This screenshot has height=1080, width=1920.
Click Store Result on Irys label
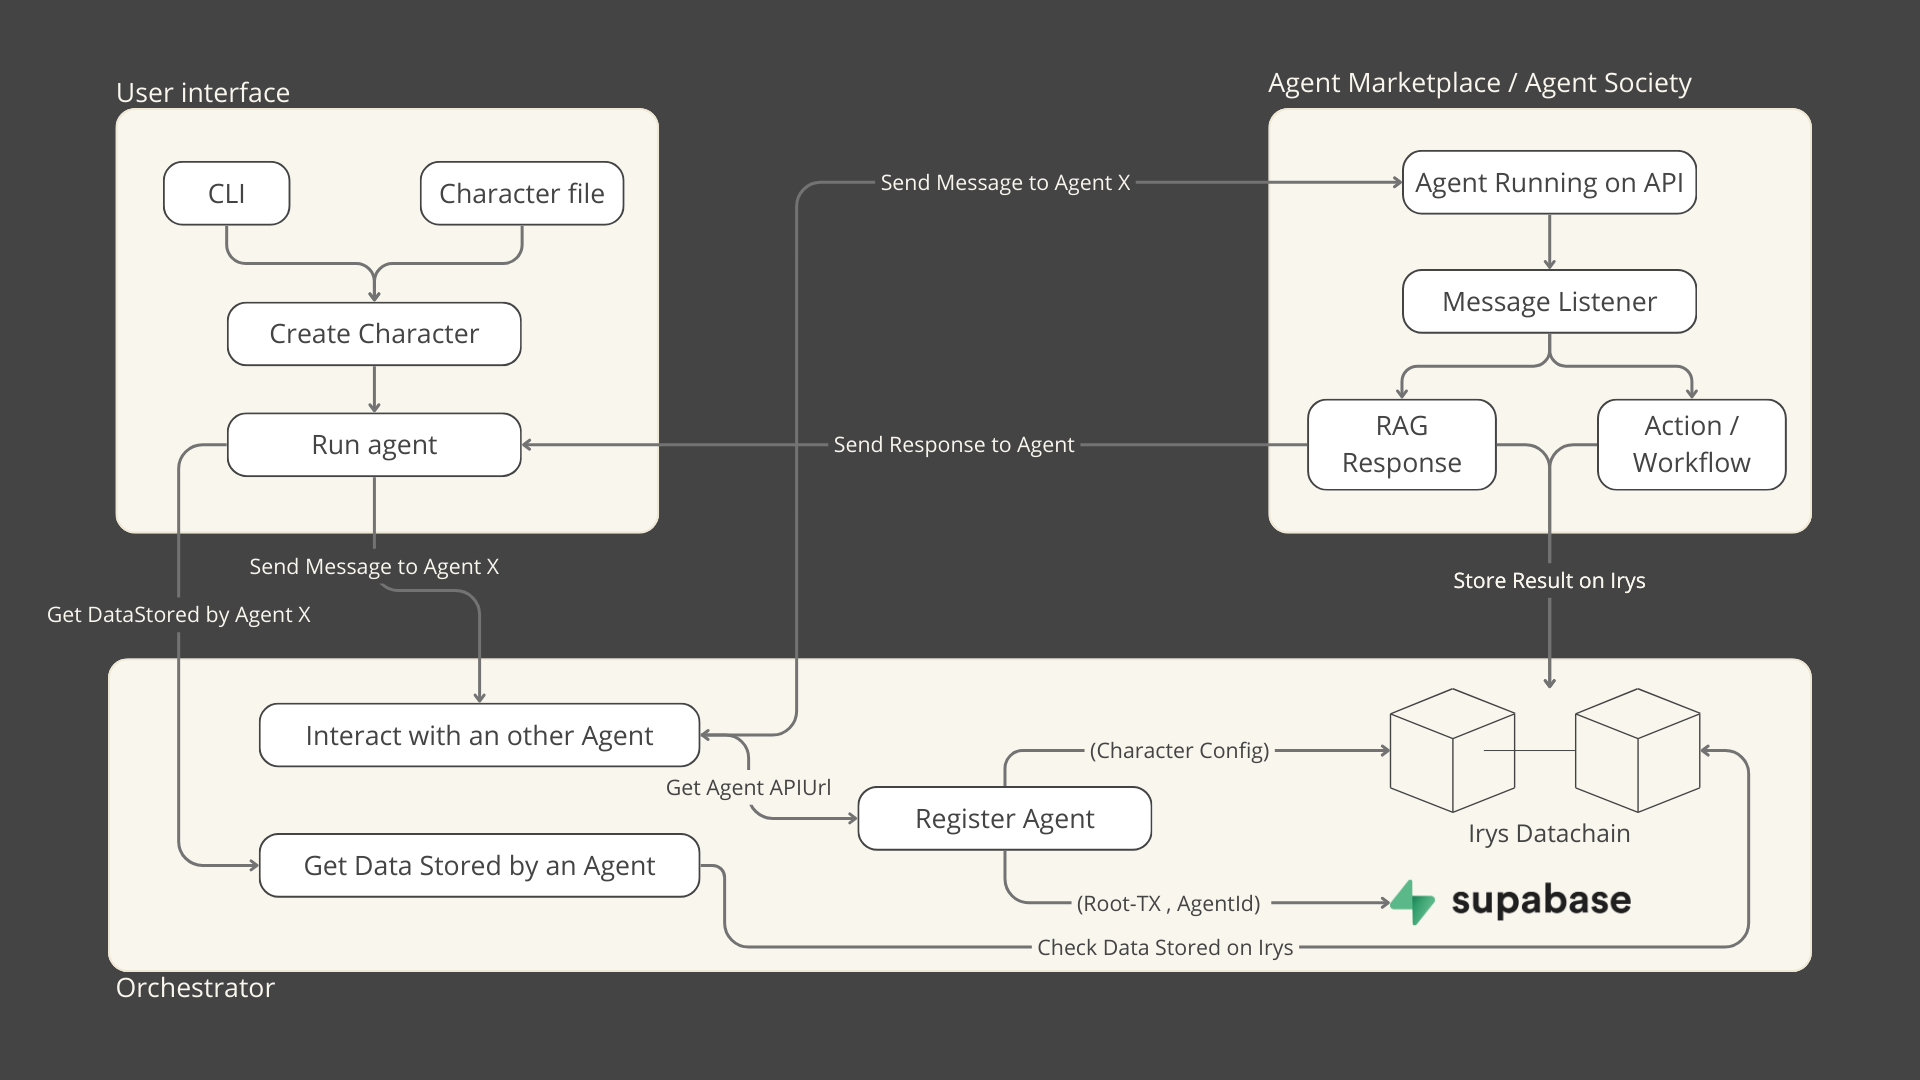pos(1549,580)
